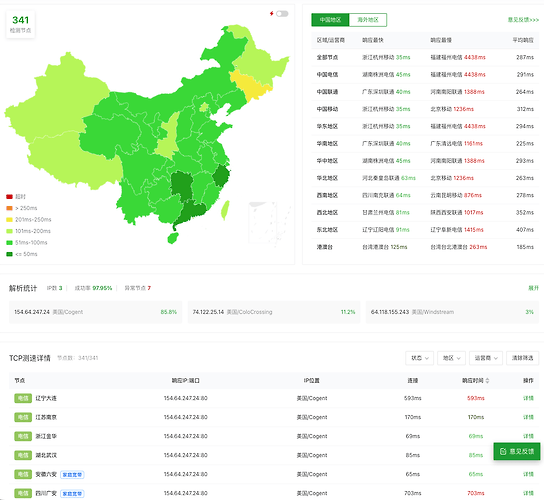
Task: Click the 电信 badge on the 浙江金华 row
Action: pyautogui.click(x=23, y=436)
